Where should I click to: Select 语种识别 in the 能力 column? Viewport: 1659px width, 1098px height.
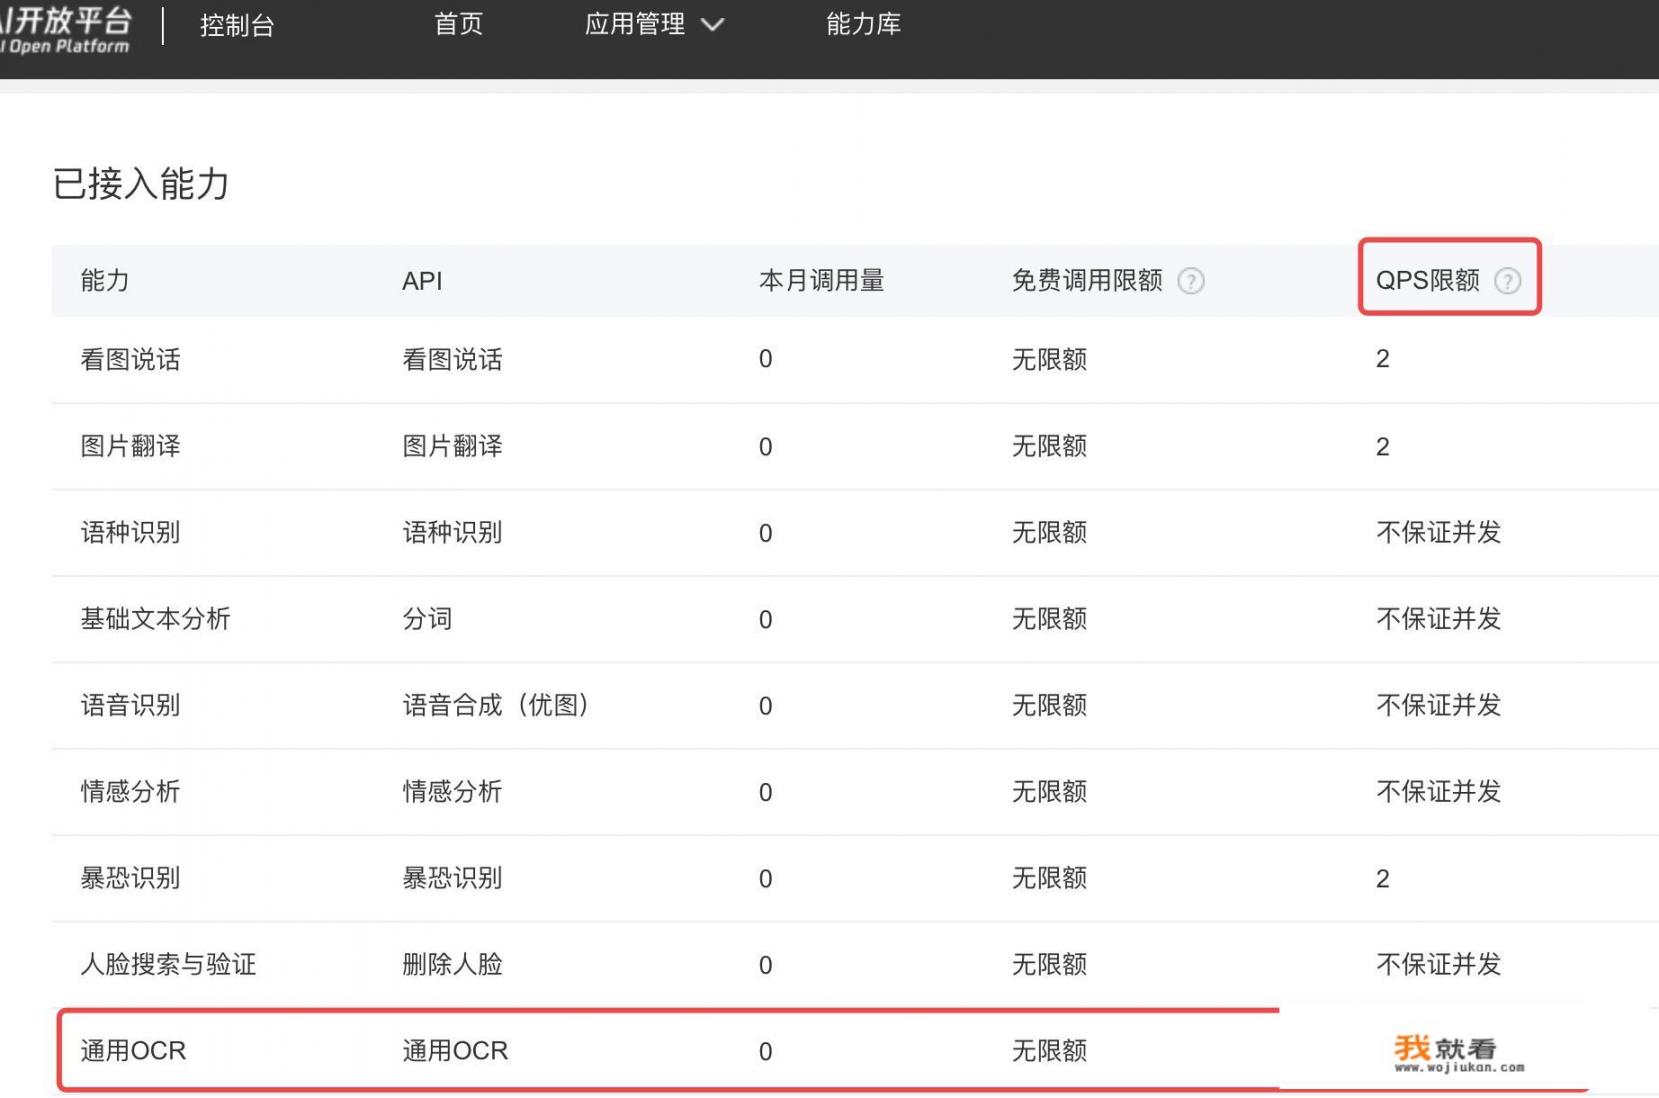tap(130, 533)
